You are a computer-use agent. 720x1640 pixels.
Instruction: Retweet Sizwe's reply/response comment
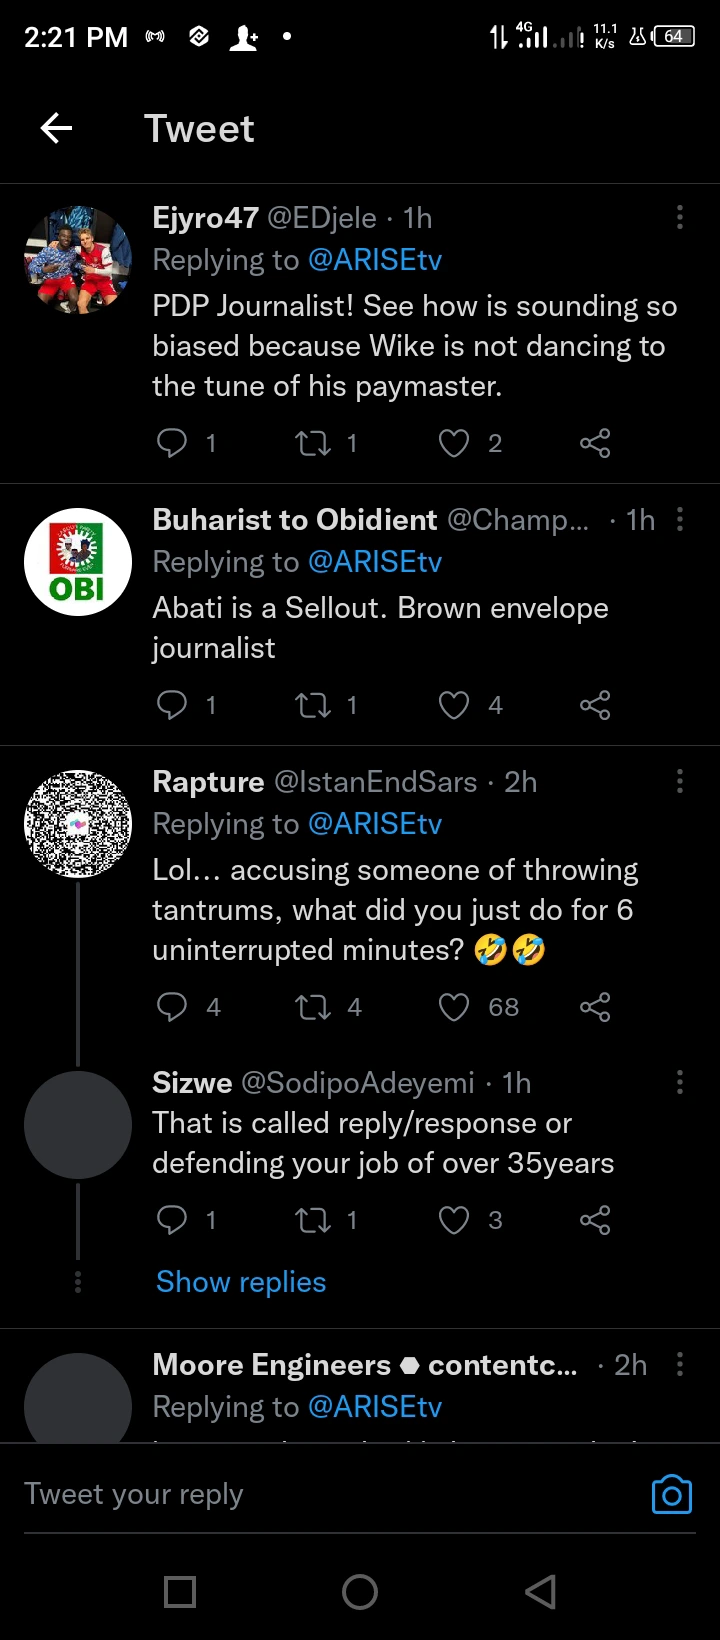[x=313, y=1220]
